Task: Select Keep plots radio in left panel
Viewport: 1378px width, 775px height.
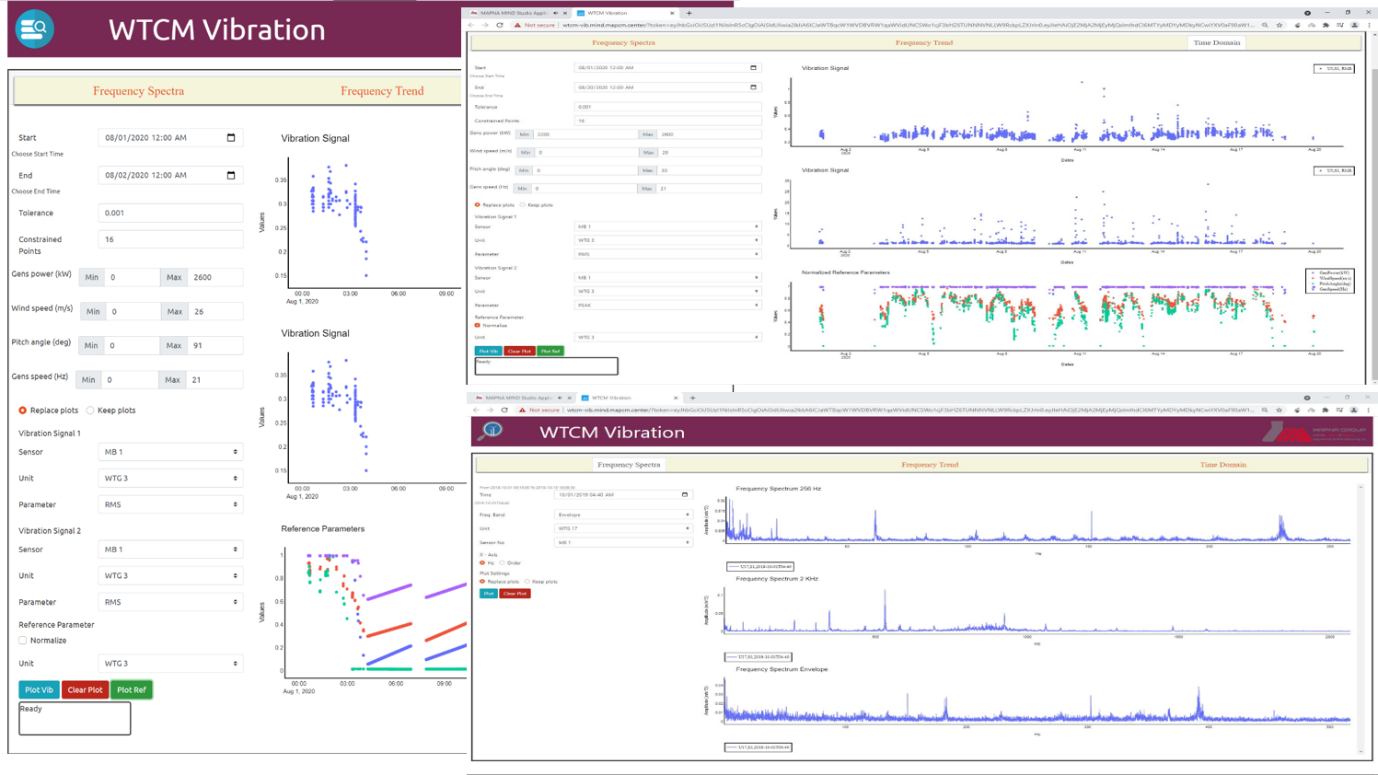Action: tap(90, 410)
